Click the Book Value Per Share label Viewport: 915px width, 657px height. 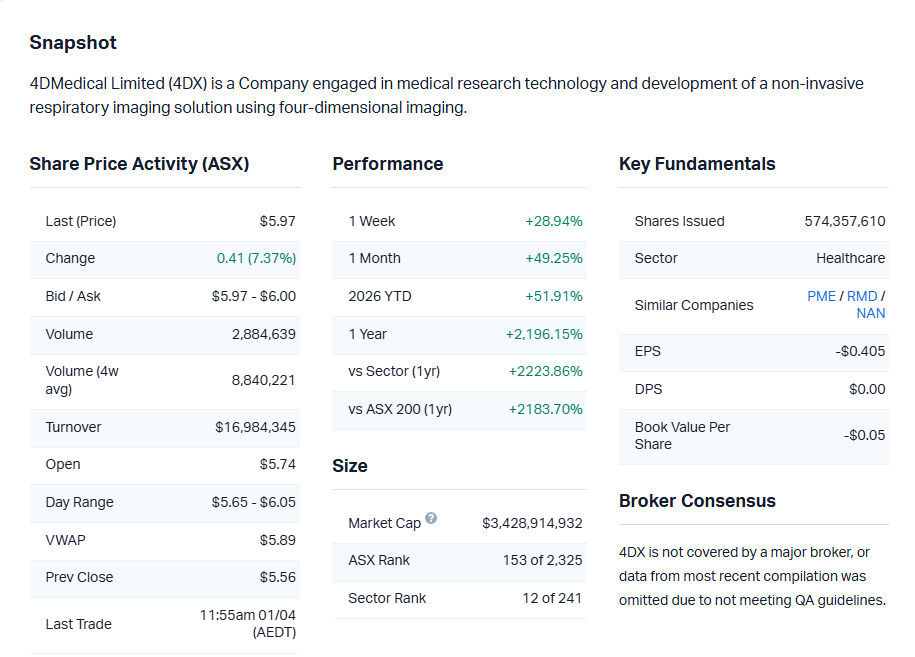click(x=682, y=435)
